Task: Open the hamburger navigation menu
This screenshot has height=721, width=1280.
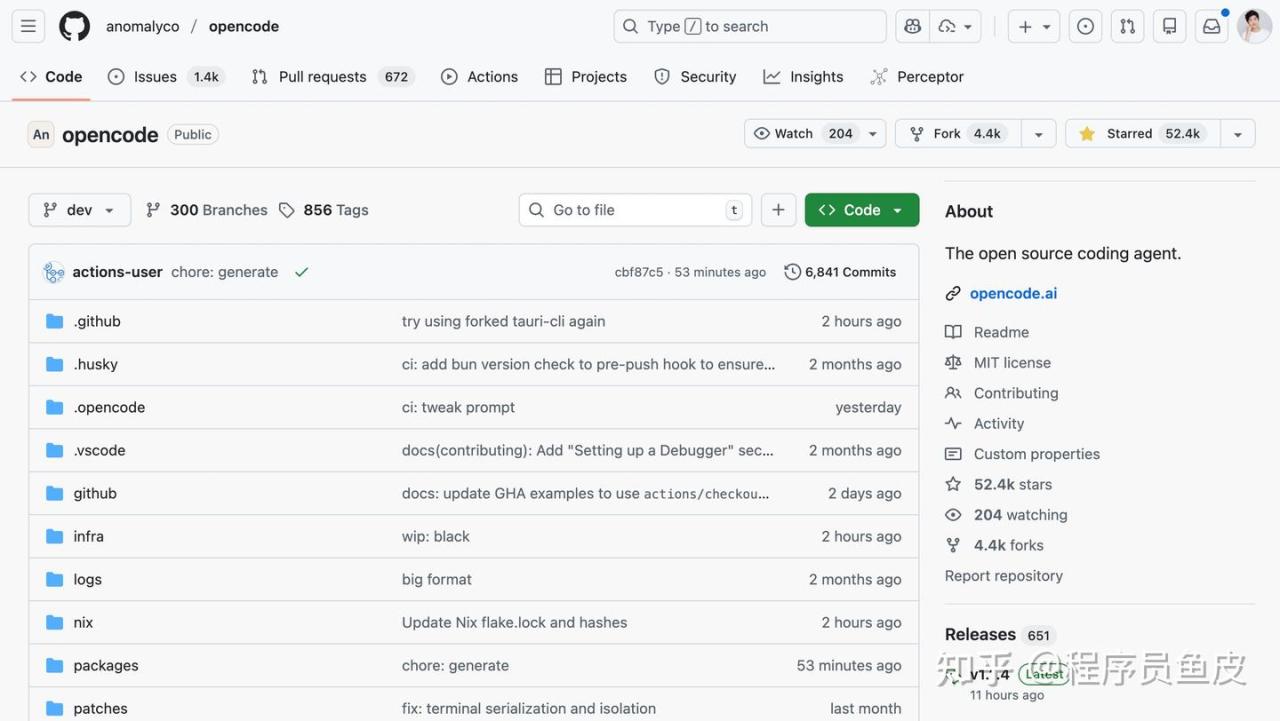Action: pos(28,27)
